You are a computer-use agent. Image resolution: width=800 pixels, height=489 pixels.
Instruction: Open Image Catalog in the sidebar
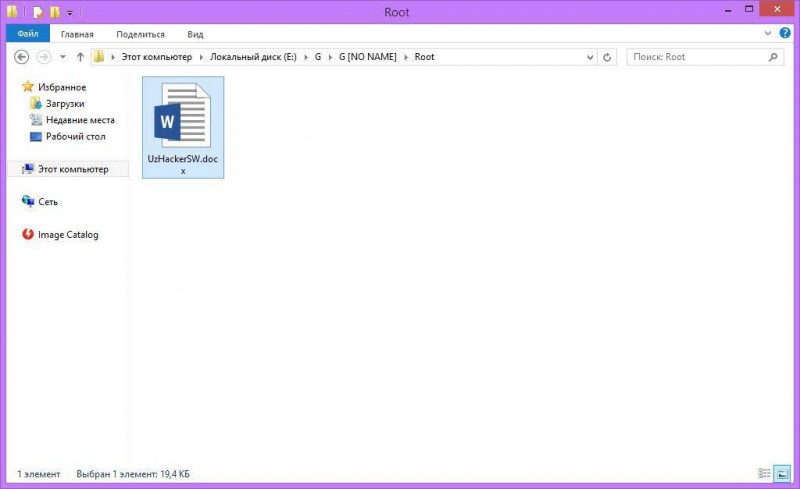point(68,234)
